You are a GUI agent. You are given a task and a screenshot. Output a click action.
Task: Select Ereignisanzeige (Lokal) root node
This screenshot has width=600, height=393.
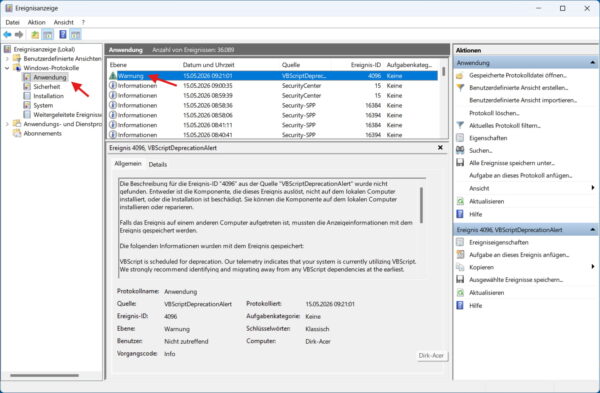(x=44, y=49)
